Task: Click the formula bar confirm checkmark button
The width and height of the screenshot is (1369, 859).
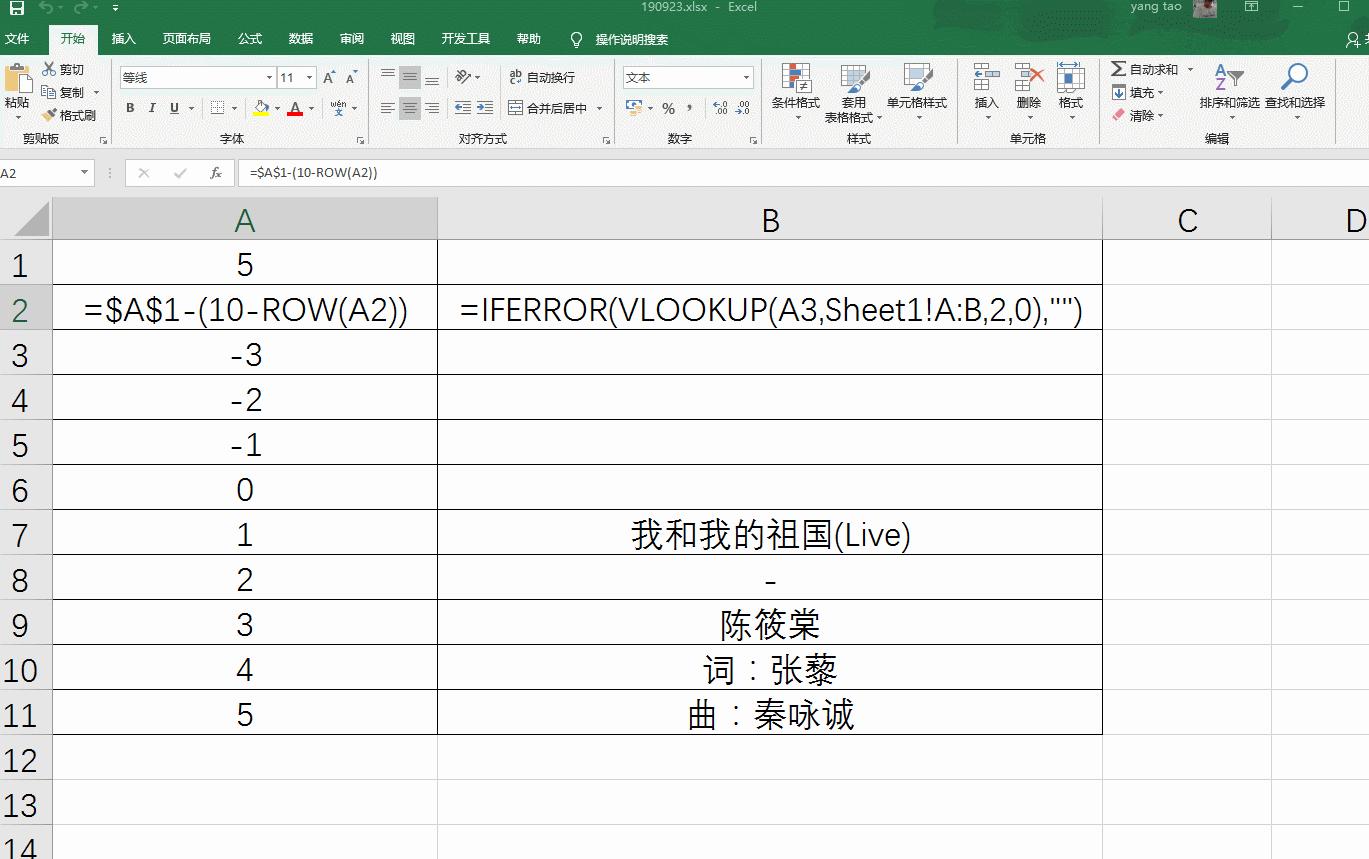Action: click(180, 173)
